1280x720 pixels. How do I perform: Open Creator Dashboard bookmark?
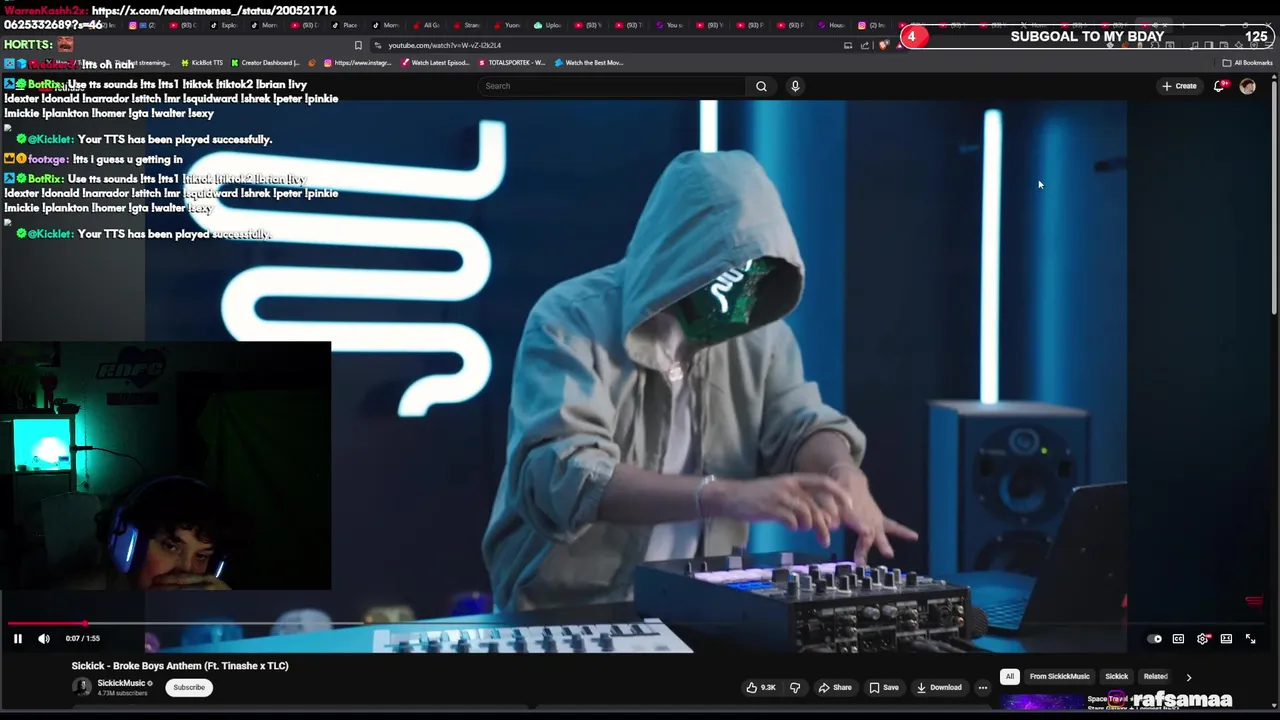(x=266, y=63)
